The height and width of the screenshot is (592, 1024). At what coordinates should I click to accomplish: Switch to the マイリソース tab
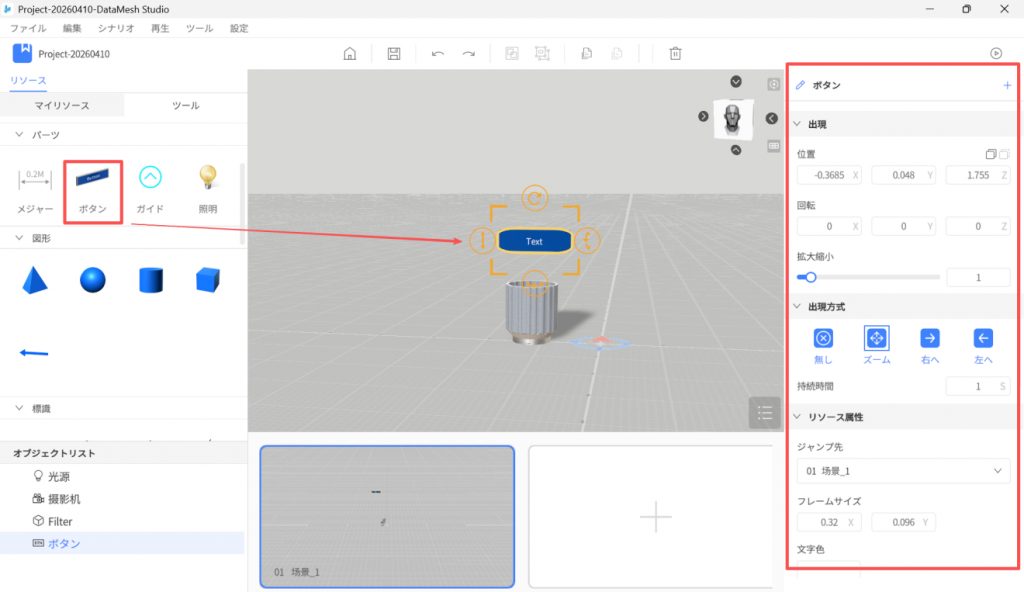coord(62,105)
